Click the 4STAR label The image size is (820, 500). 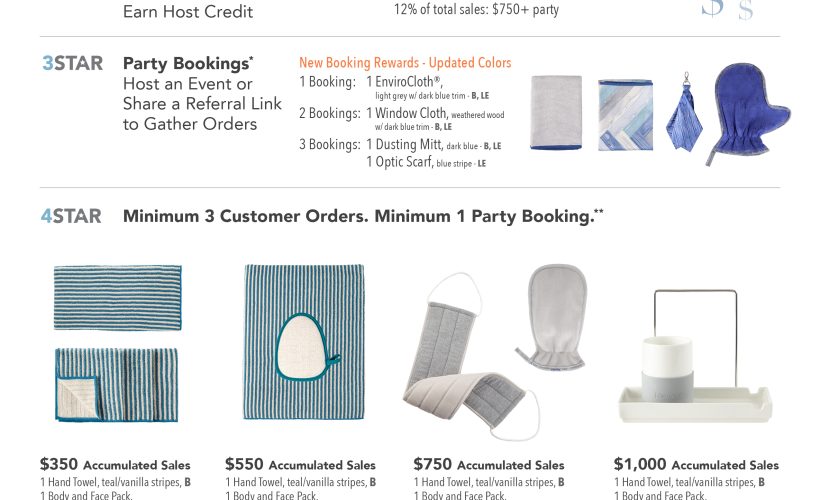pos(71,216)
